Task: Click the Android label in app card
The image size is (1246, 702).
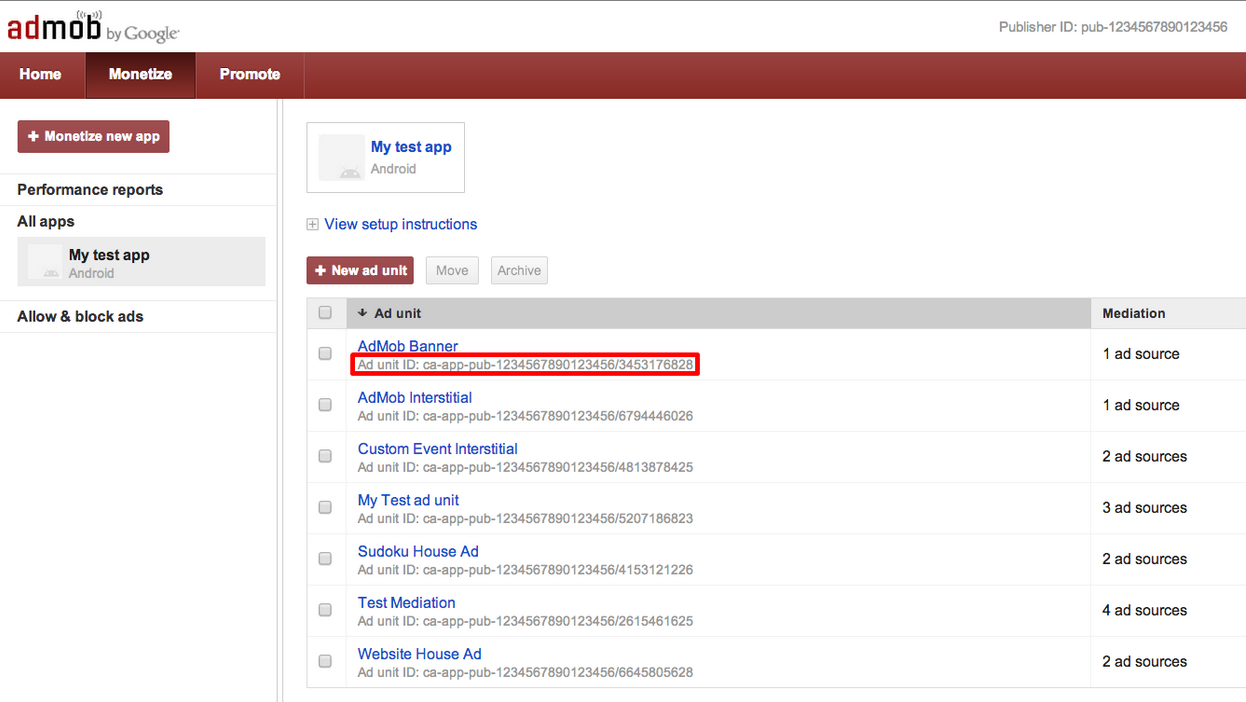Action: (x=393, y=169)
